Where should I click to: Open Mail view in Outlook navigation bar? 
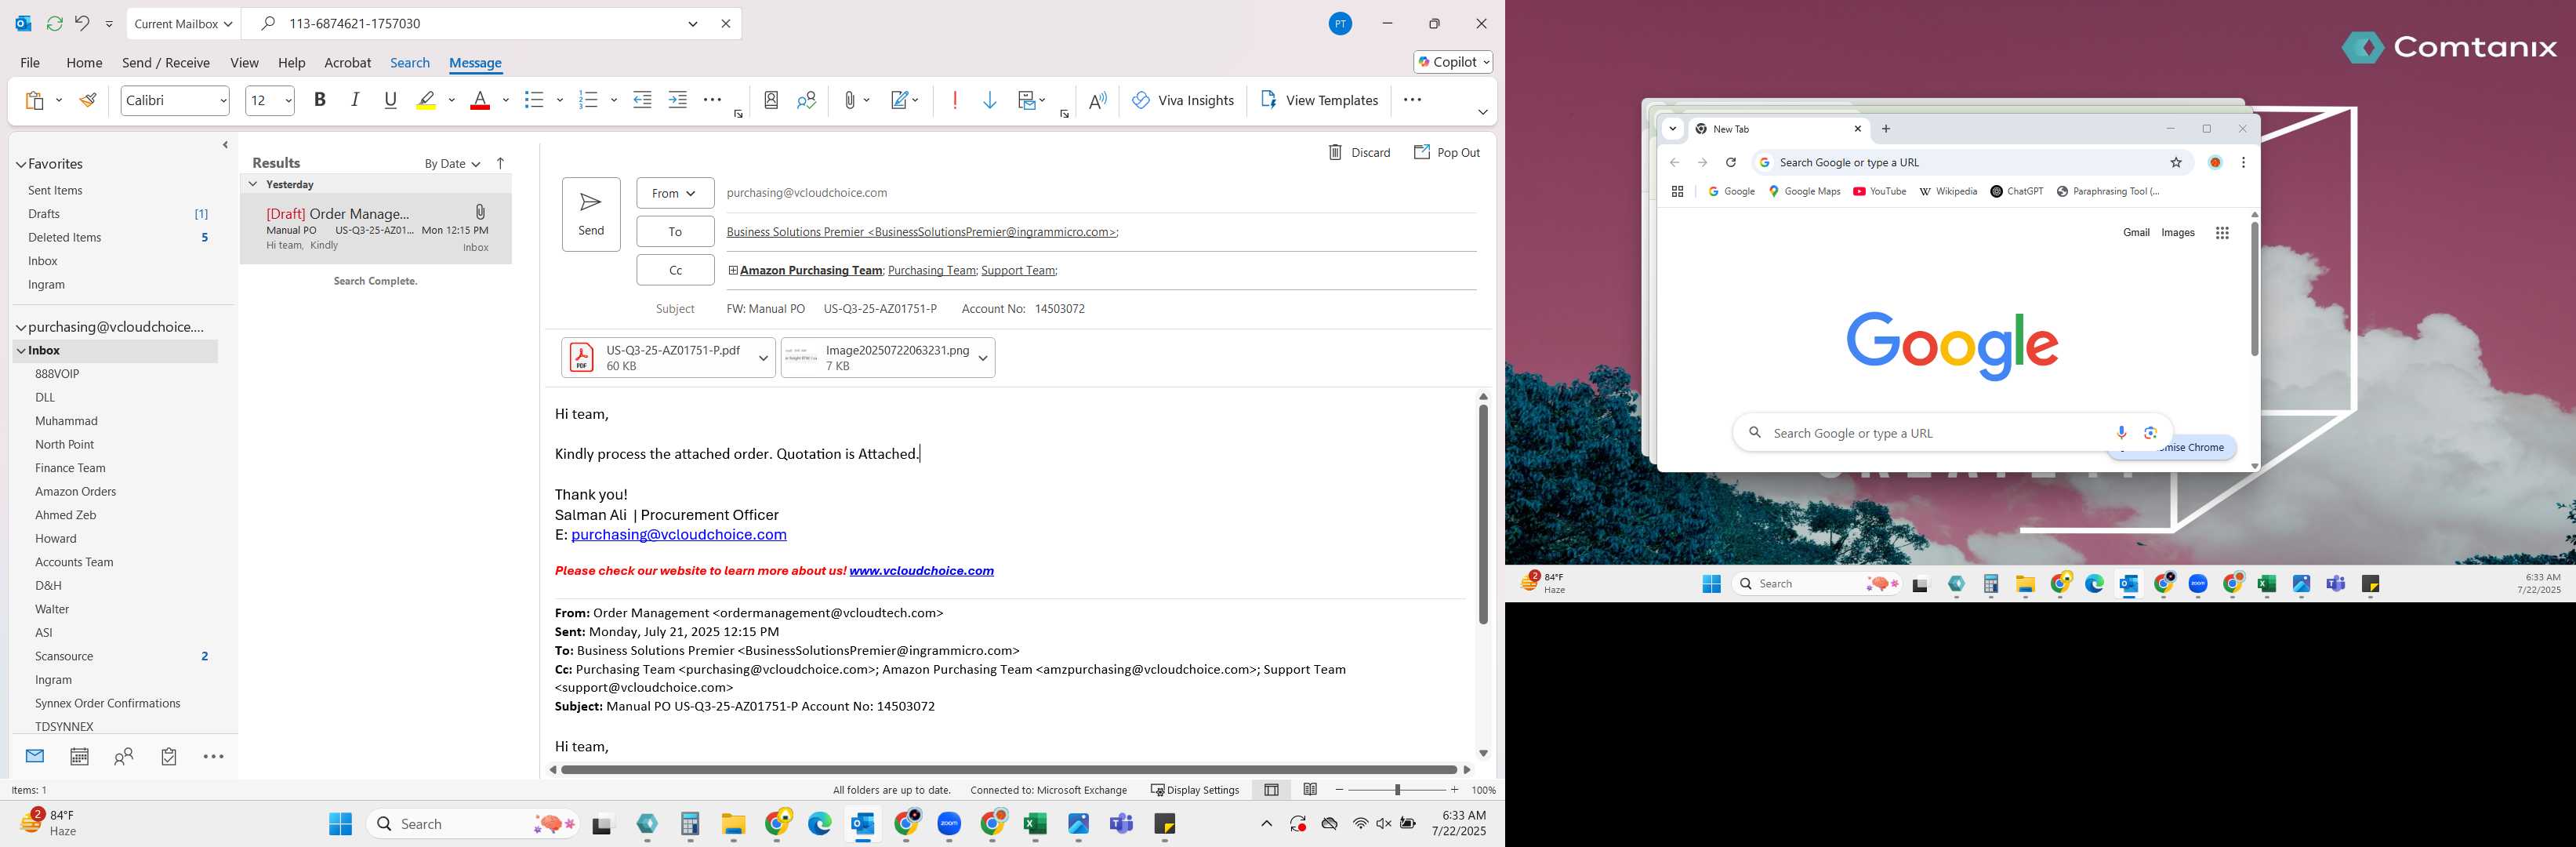point(35,756)
